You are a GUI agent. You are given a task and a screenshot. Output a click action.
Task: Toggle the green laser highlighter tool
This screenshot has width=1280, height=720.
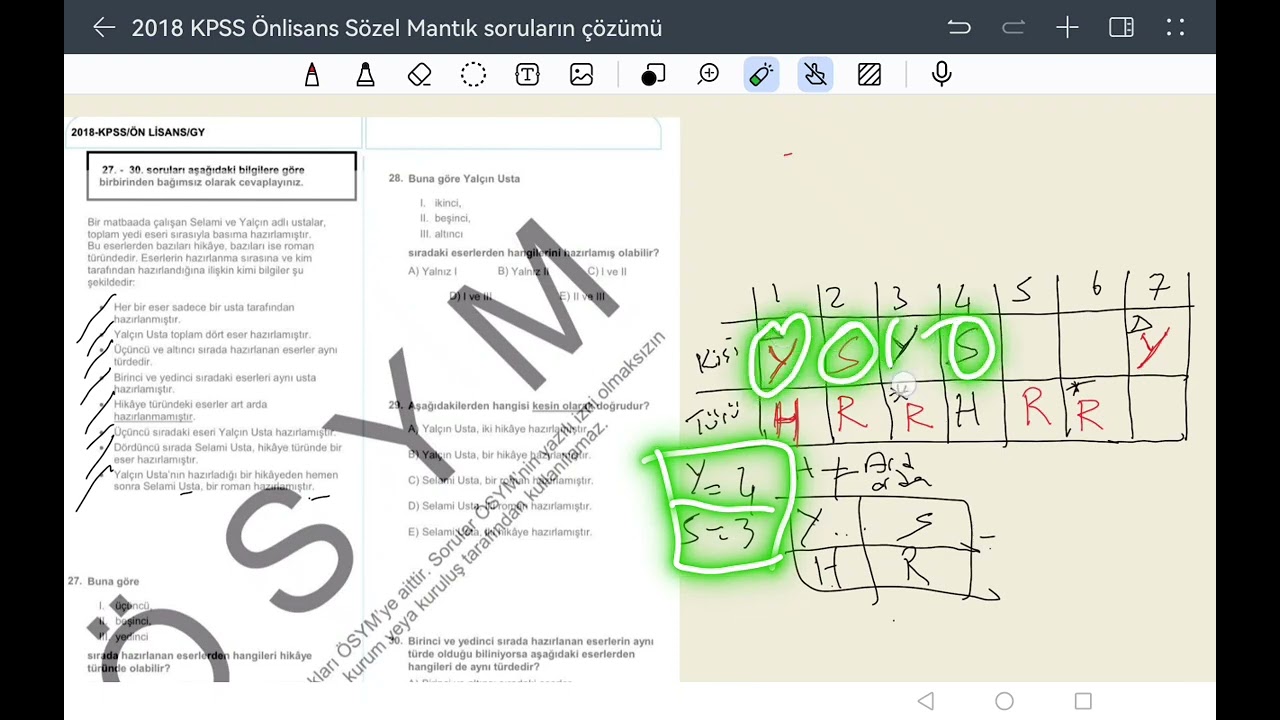pyautogui.click(x=762, y=75)
